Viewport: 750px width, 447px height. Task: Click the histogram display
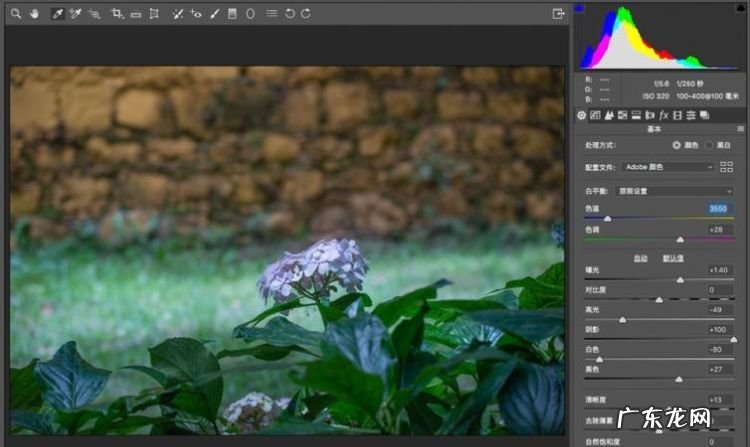[659, 37]
